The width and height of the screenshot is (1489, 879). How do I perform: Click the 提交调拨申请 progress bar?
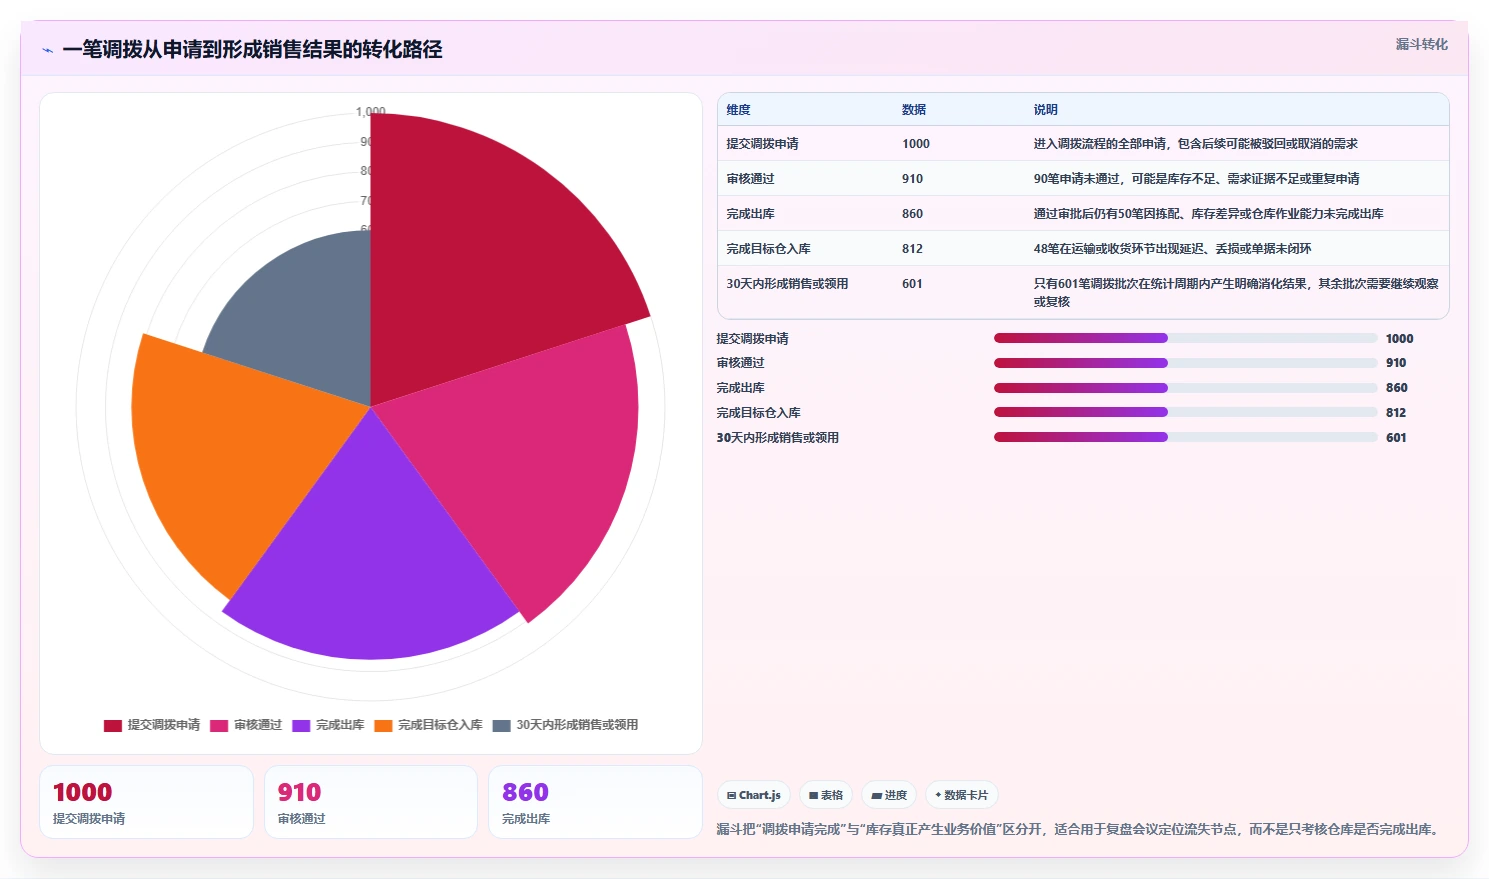pyautogui.click(x=1185, y=338)
